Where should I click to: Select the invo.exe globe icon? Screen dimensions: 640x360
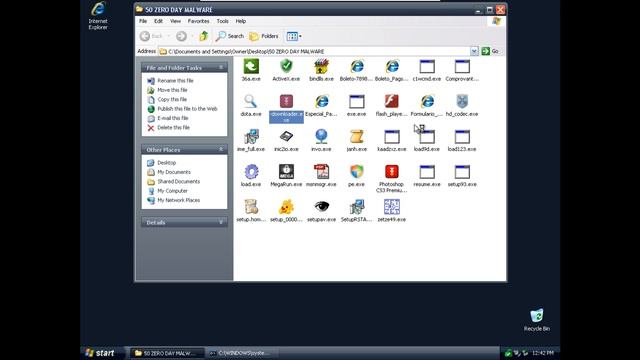click(x=321, y=137)
